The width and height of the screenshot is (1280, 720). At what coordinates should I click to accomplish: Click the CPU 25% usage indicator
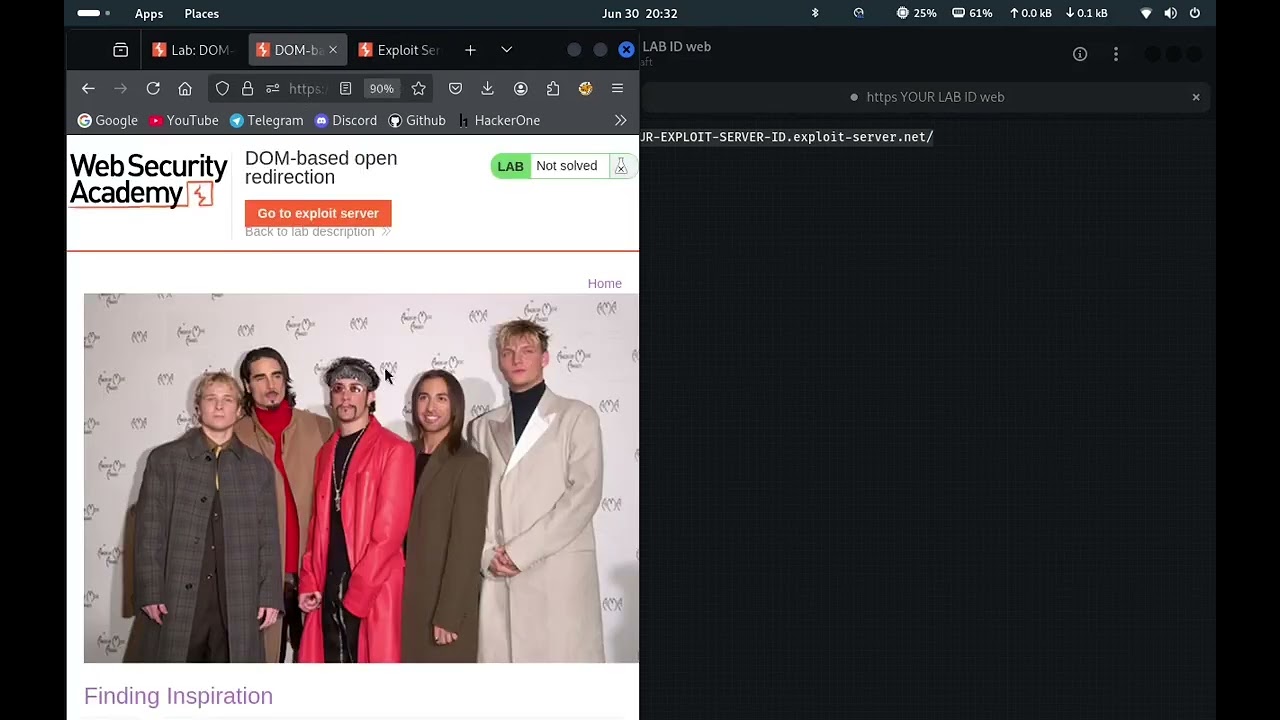(x=916, y=13)
